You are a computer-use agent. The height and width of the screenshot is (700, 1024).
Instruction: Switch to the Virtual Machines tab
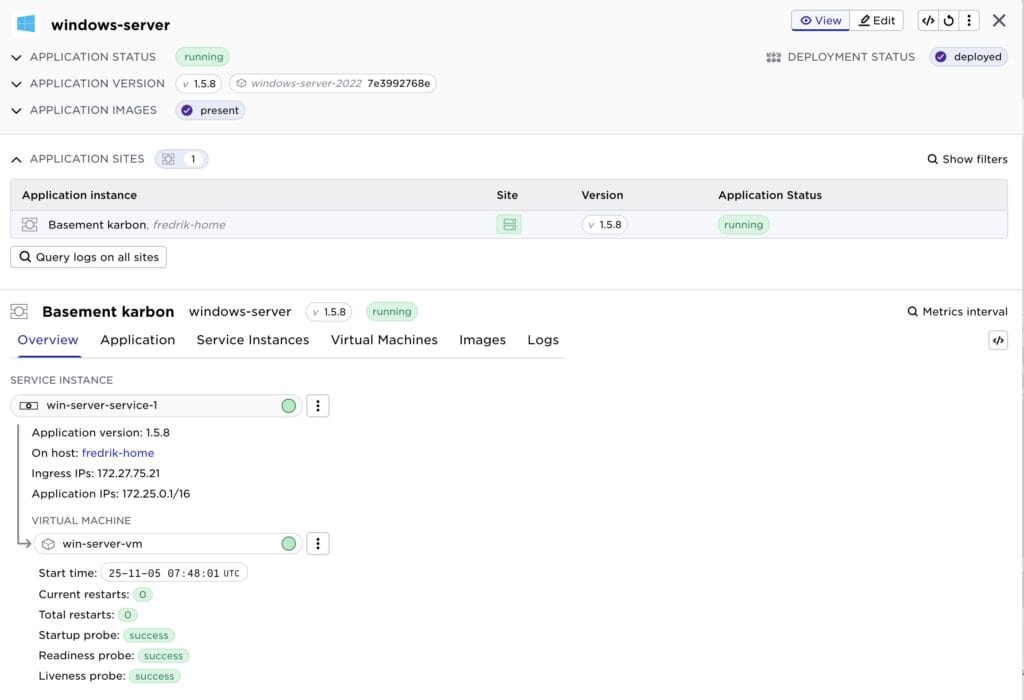pyautogui.click(x=385, y=340)
